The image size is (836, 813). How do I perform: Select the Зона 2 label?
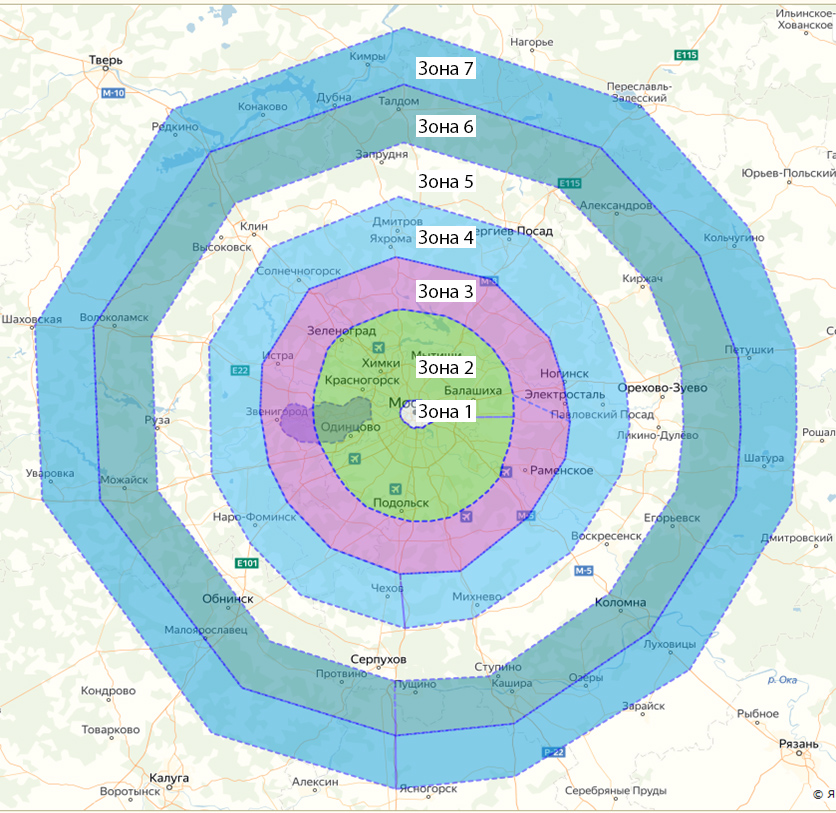click(x=446, y=367)
